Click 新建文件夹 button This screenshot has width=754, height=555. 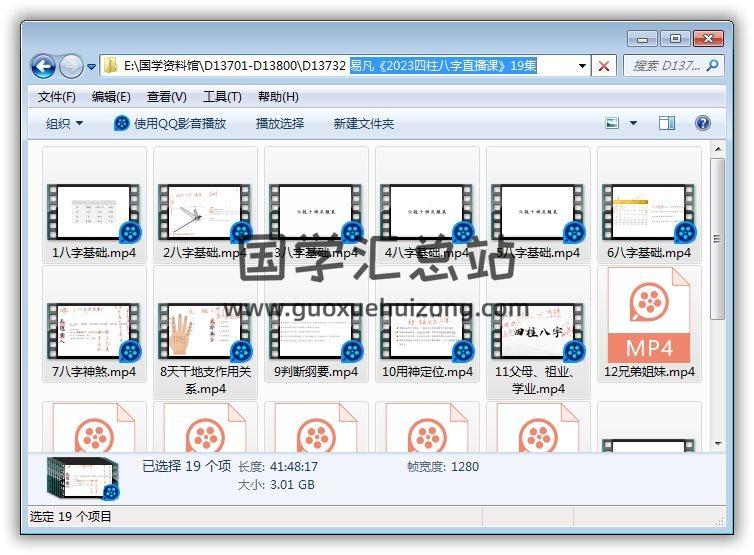(363, 123)
